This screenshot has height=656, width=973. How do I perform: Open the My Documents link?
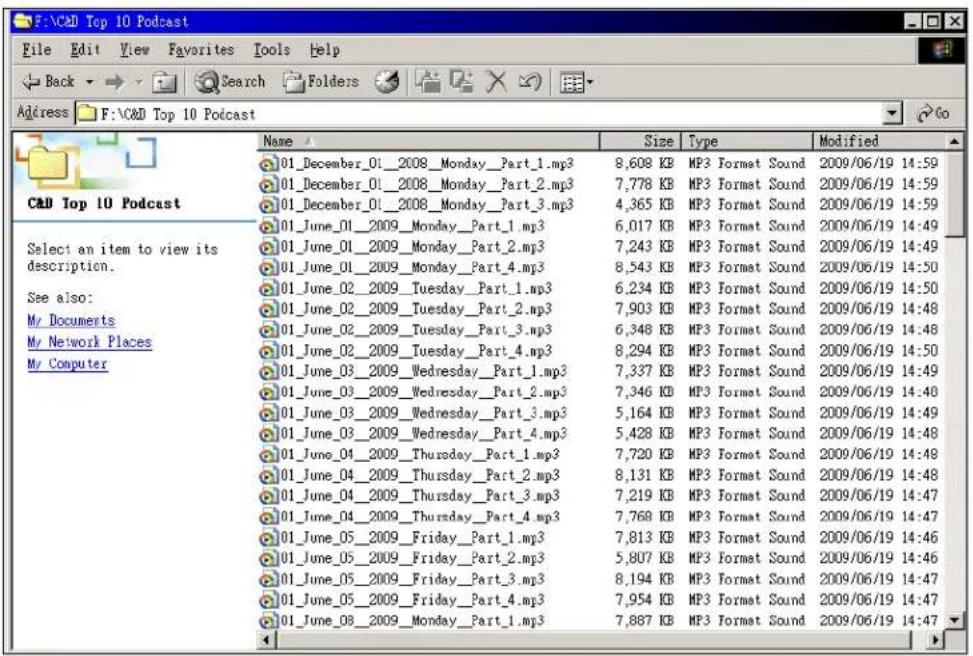(71, 321)
